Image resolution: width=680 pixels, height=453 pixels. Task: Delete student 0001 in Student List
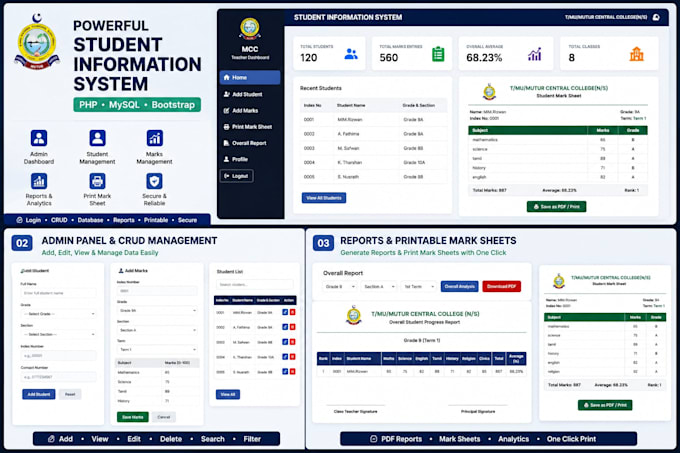click(x=293, y=312)
